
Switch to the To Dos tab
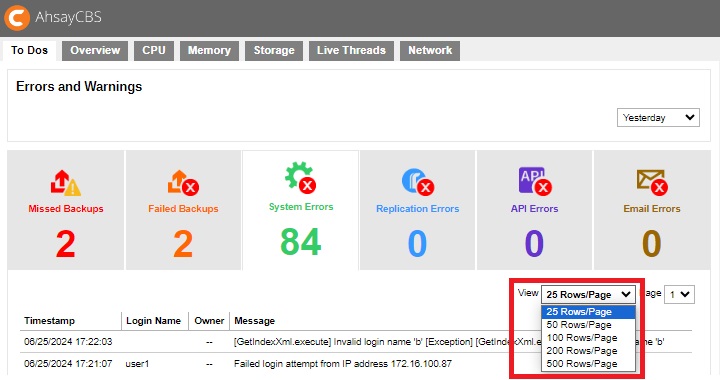pos(29,50)
